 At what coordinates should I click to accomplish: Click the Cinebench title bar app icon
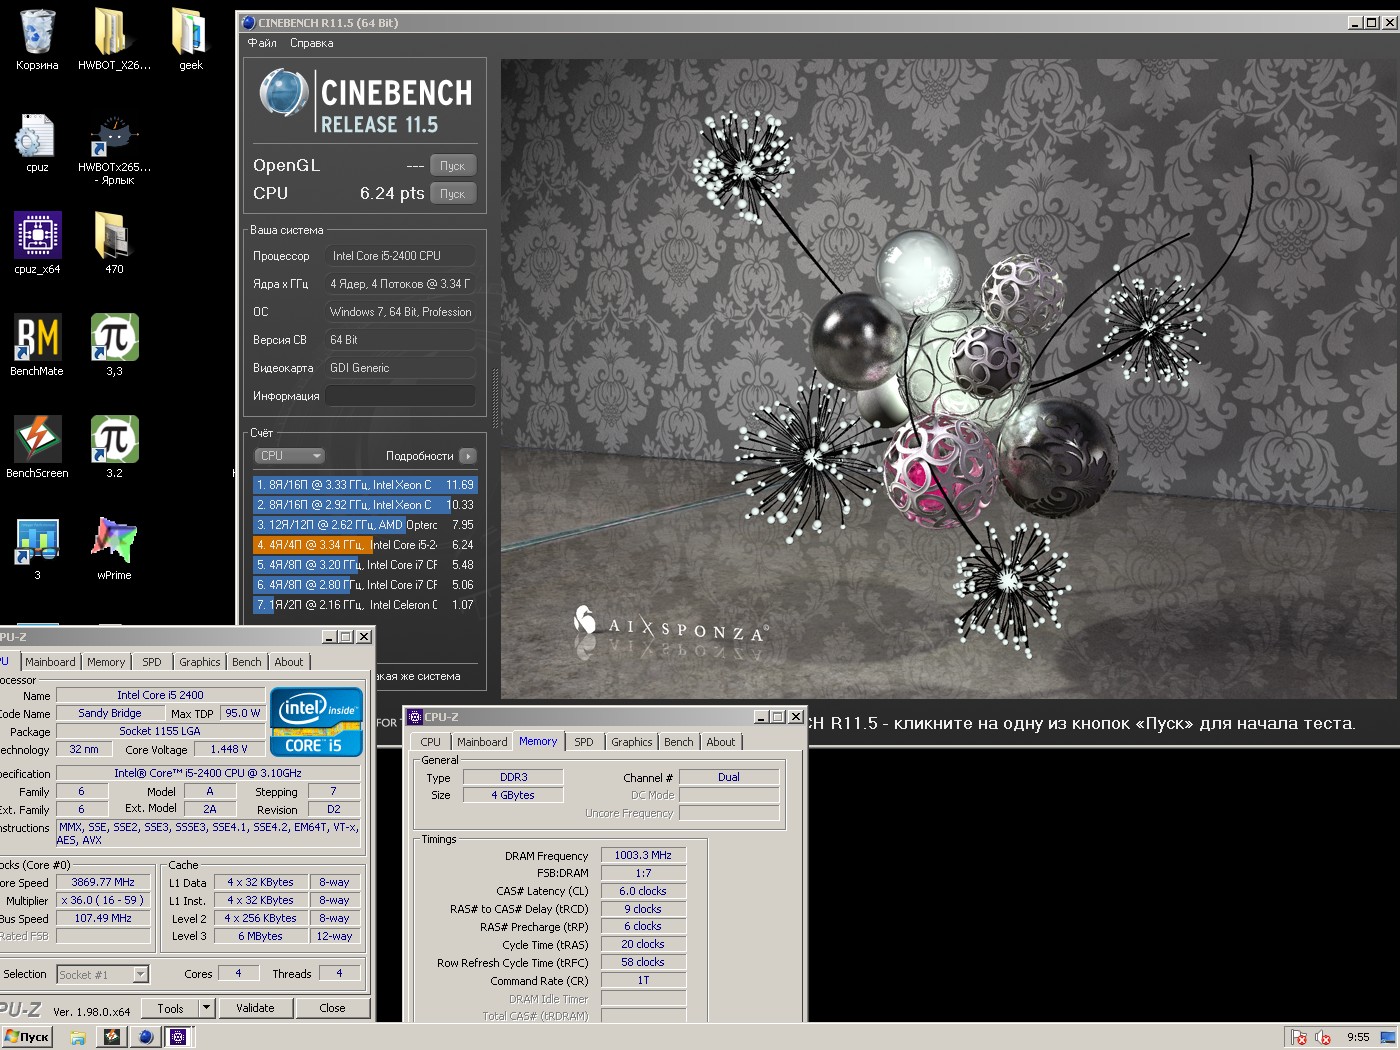[249, 23]
